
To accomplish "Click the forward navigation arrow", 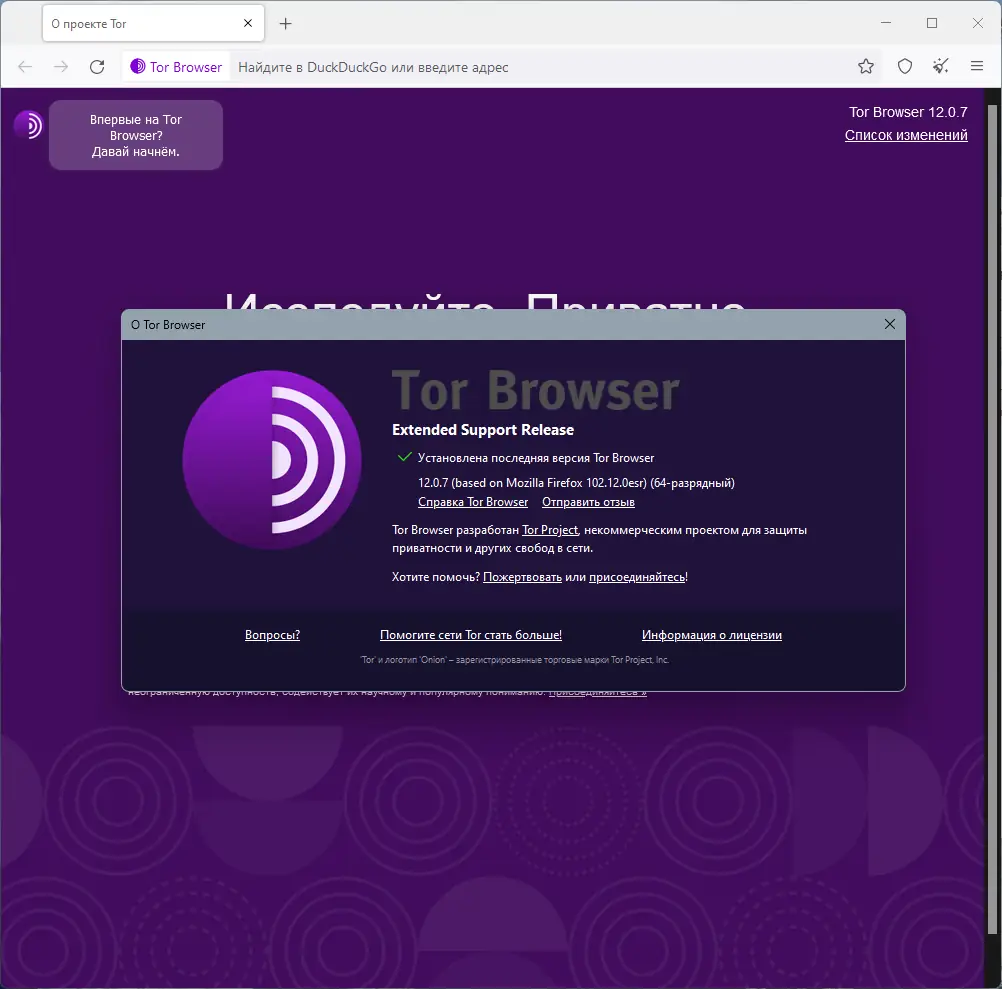I will pyautogui.click(x=61, y=67).
